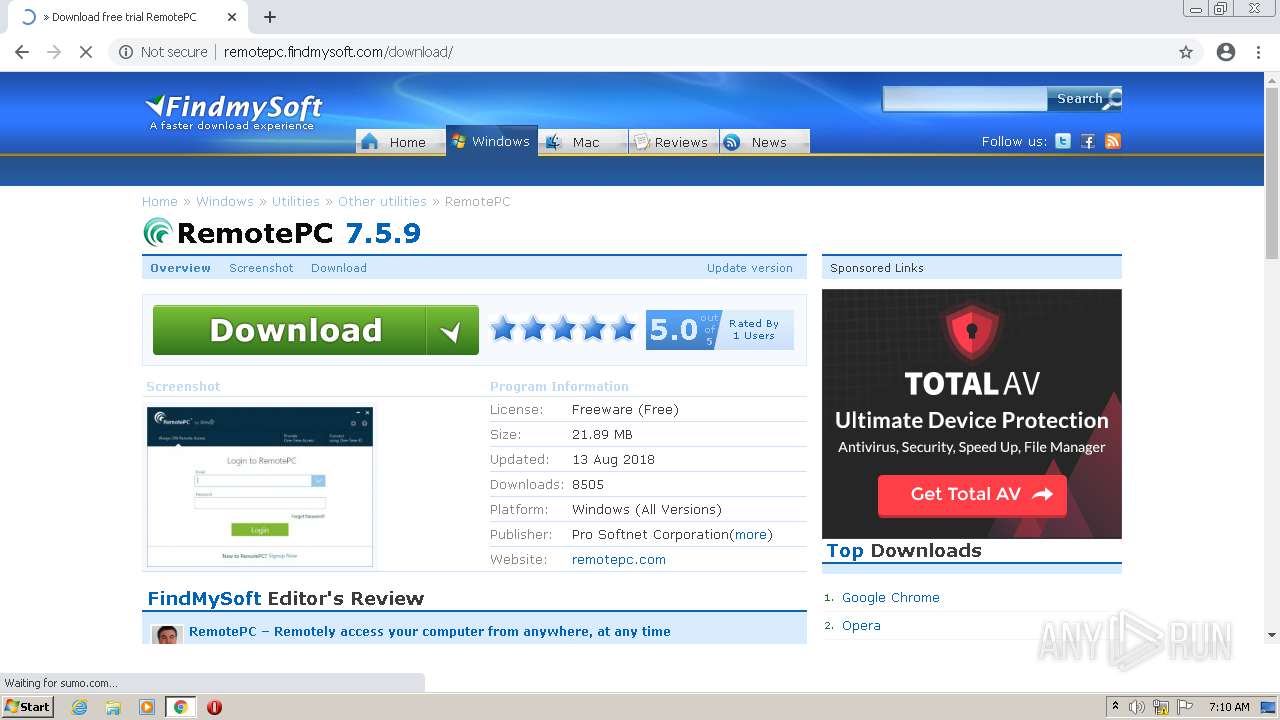1280x720 pixels.
Task: View site security info icon
Action: coord(126,52)
